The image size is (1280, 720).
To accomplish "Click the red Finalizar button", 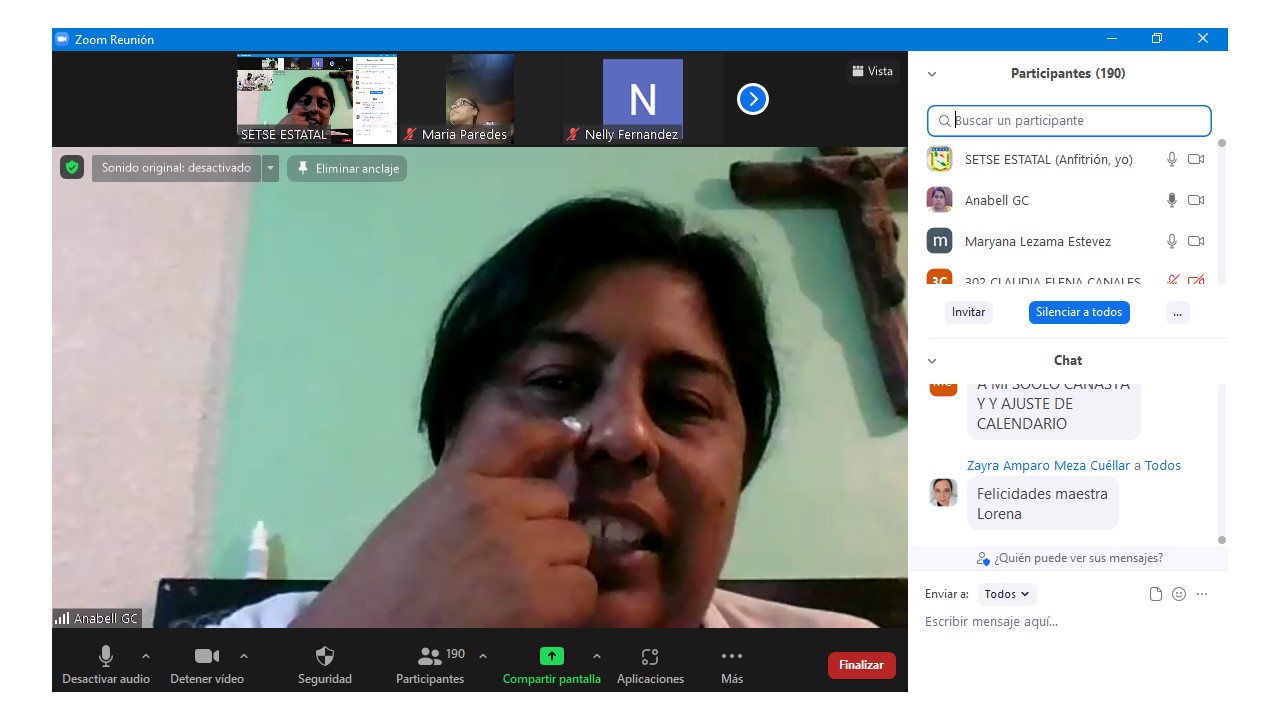I will (862, 665).
